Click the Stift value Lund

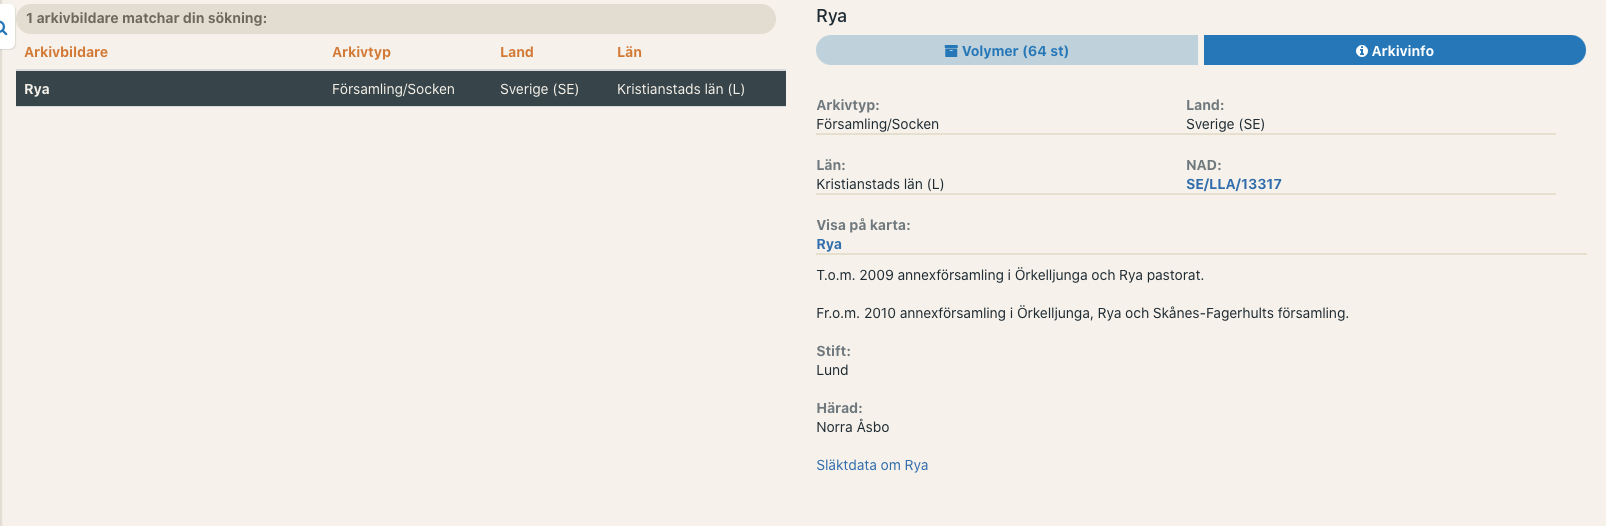tap(832, 370)
